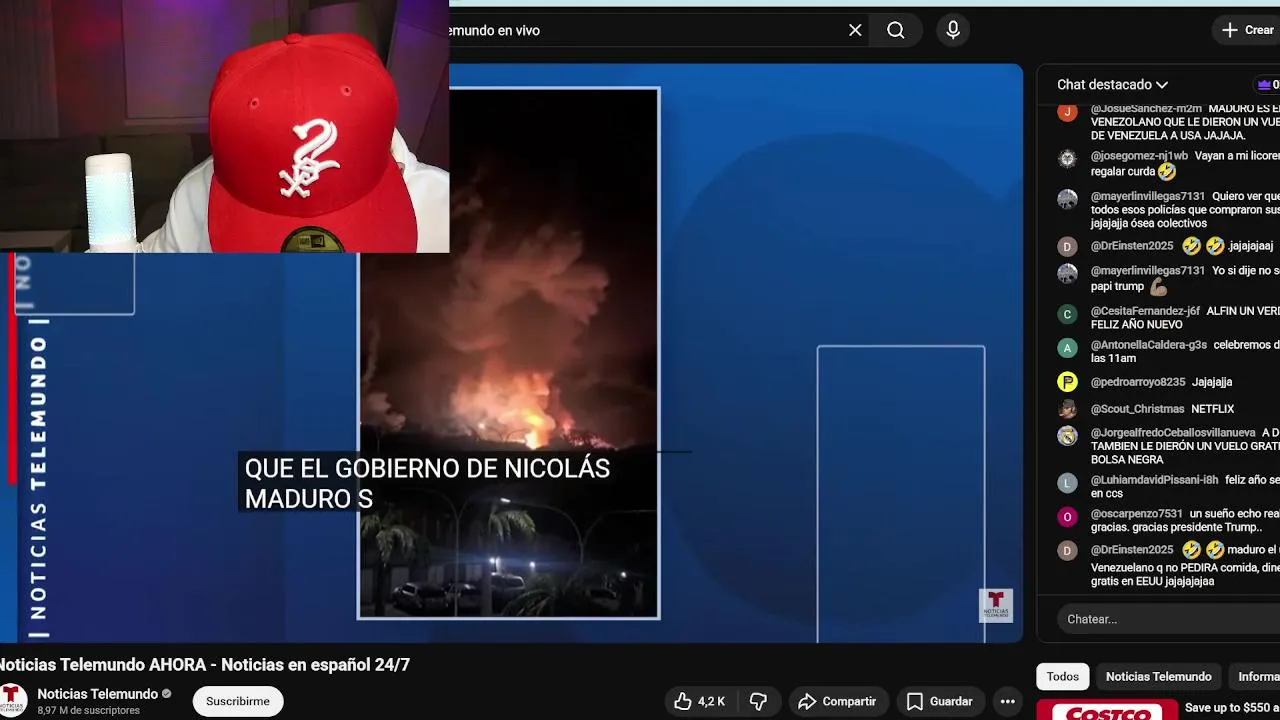
Task: Clear the search box with the X icon
Action: [x=855, y=30]
